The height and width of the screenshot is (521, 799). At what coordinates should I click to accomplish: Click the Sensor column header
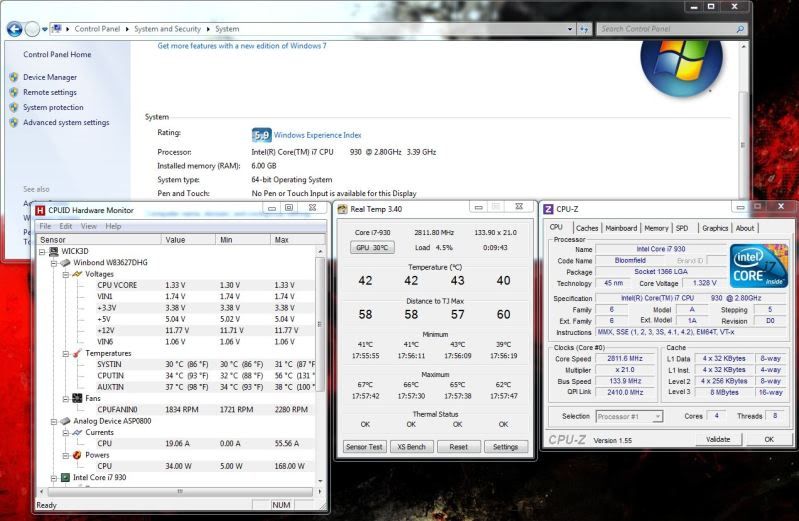pyautogui.click(x=99, y=240)
